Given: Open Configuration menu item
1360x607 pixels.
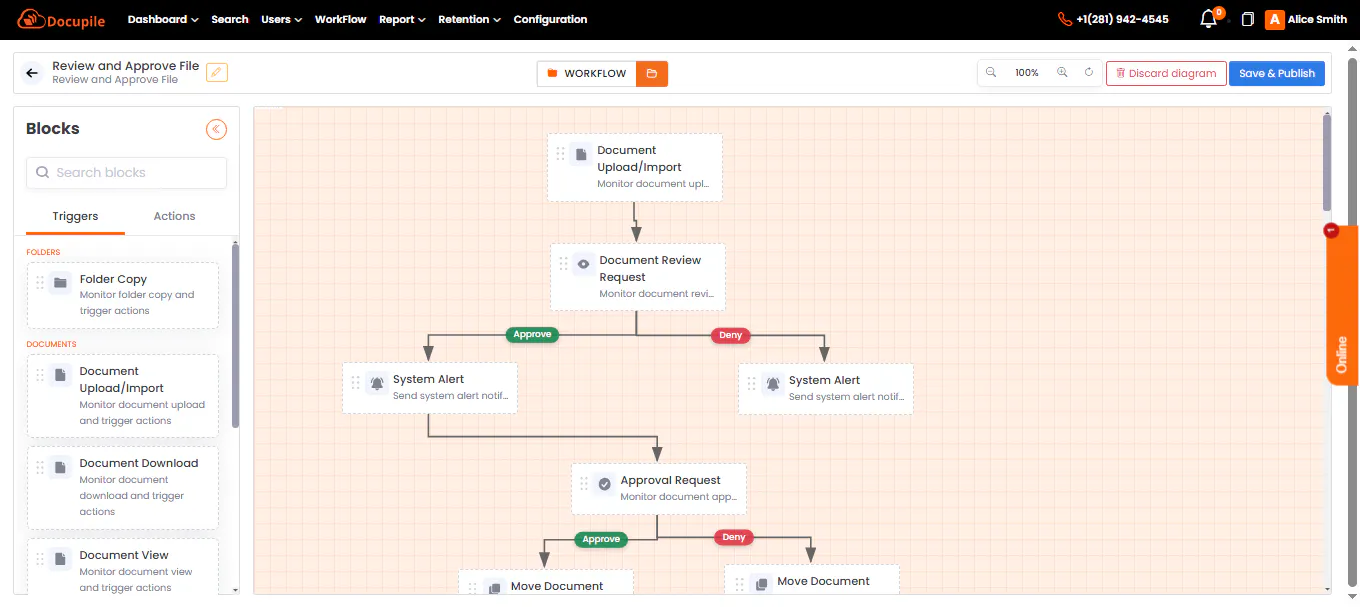Looking at the screenshot, I should 550,19.
